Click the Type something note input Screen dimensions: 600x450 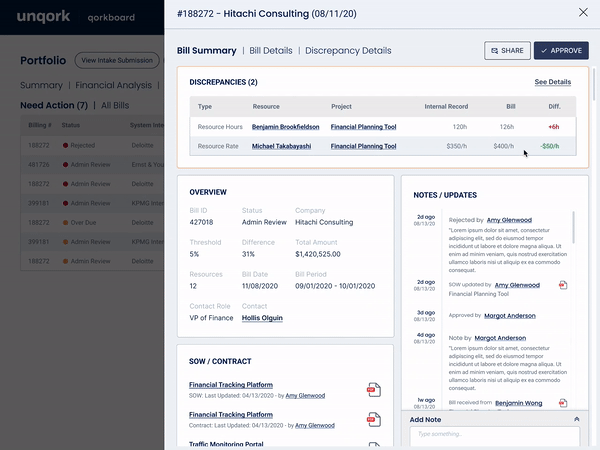click(495, 436)
